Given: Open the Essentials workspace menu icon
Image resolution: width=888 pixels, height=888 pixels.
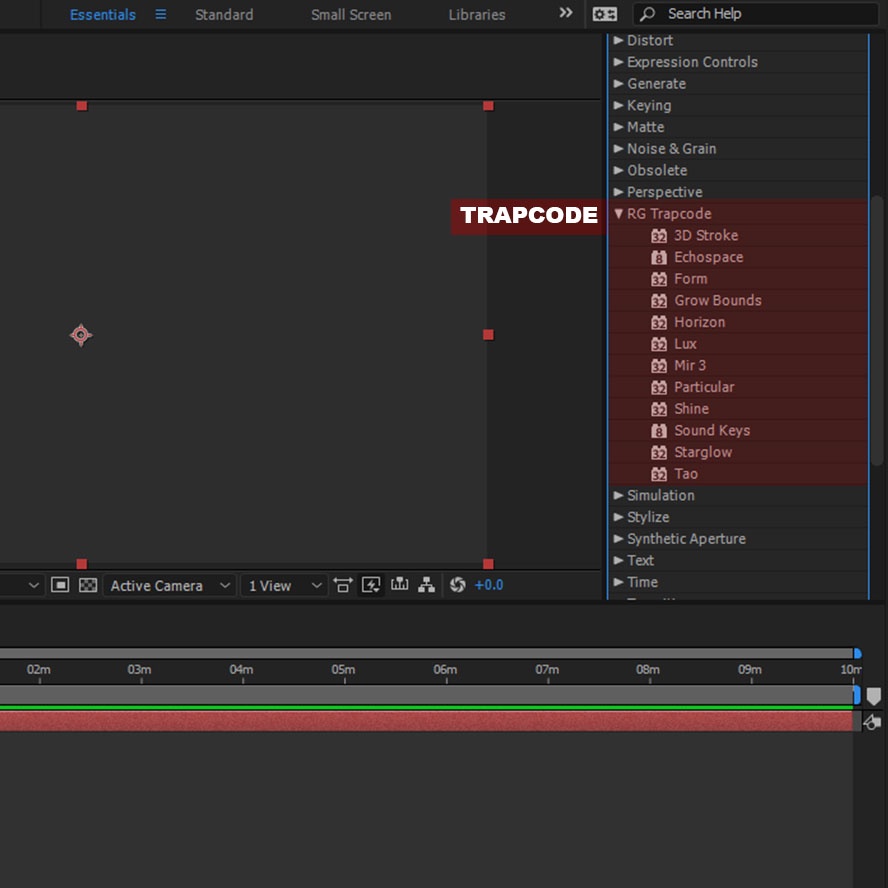Looking at the screenshot, I should [160, 14].
